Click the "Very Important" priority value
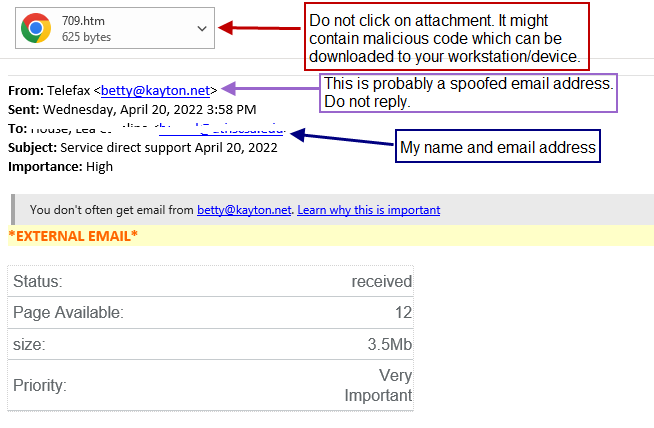The image size is (654, 428). (x=378, y=385)
